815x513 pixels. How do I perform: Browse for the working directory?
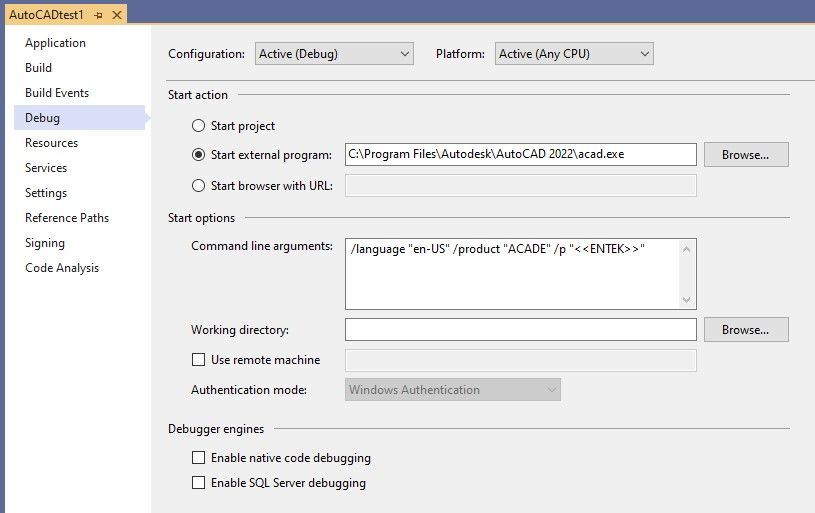pos(746,329)
